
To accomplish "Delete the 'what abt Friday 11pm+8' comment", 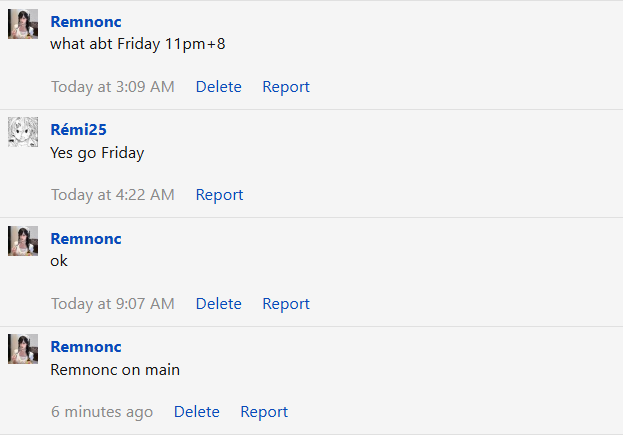I will tap(219, 87).
